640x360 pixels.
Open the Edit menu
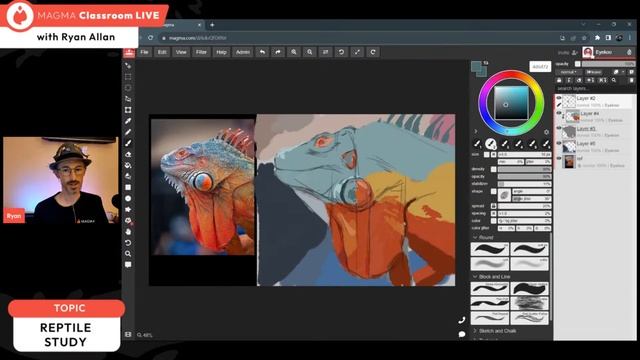pos(162,52)
